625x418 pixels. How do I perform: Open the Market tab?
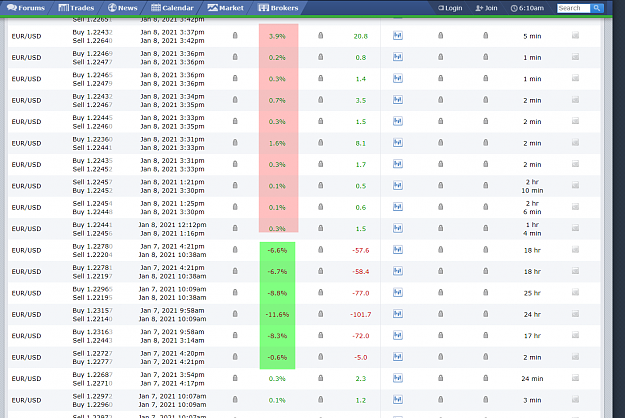(226, 8)
